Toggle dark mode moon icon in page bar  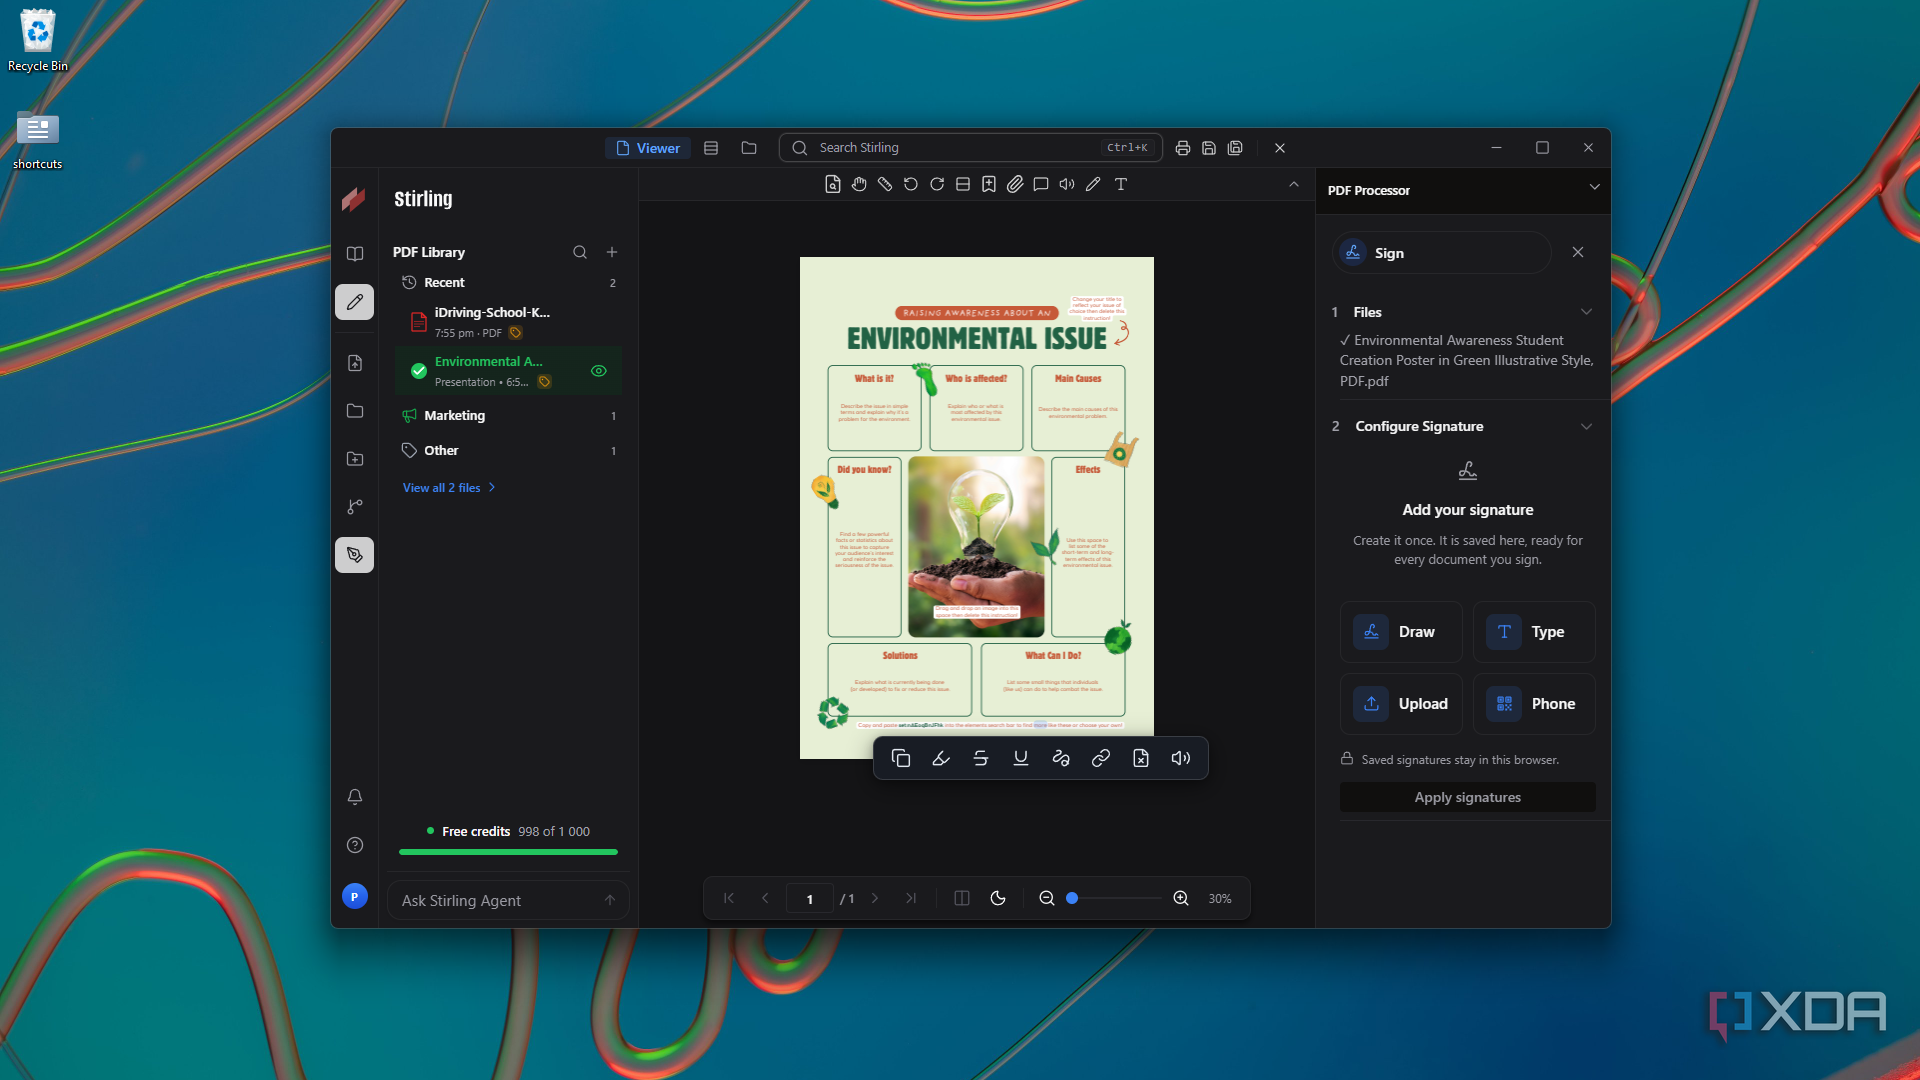[x=998, y=898]
